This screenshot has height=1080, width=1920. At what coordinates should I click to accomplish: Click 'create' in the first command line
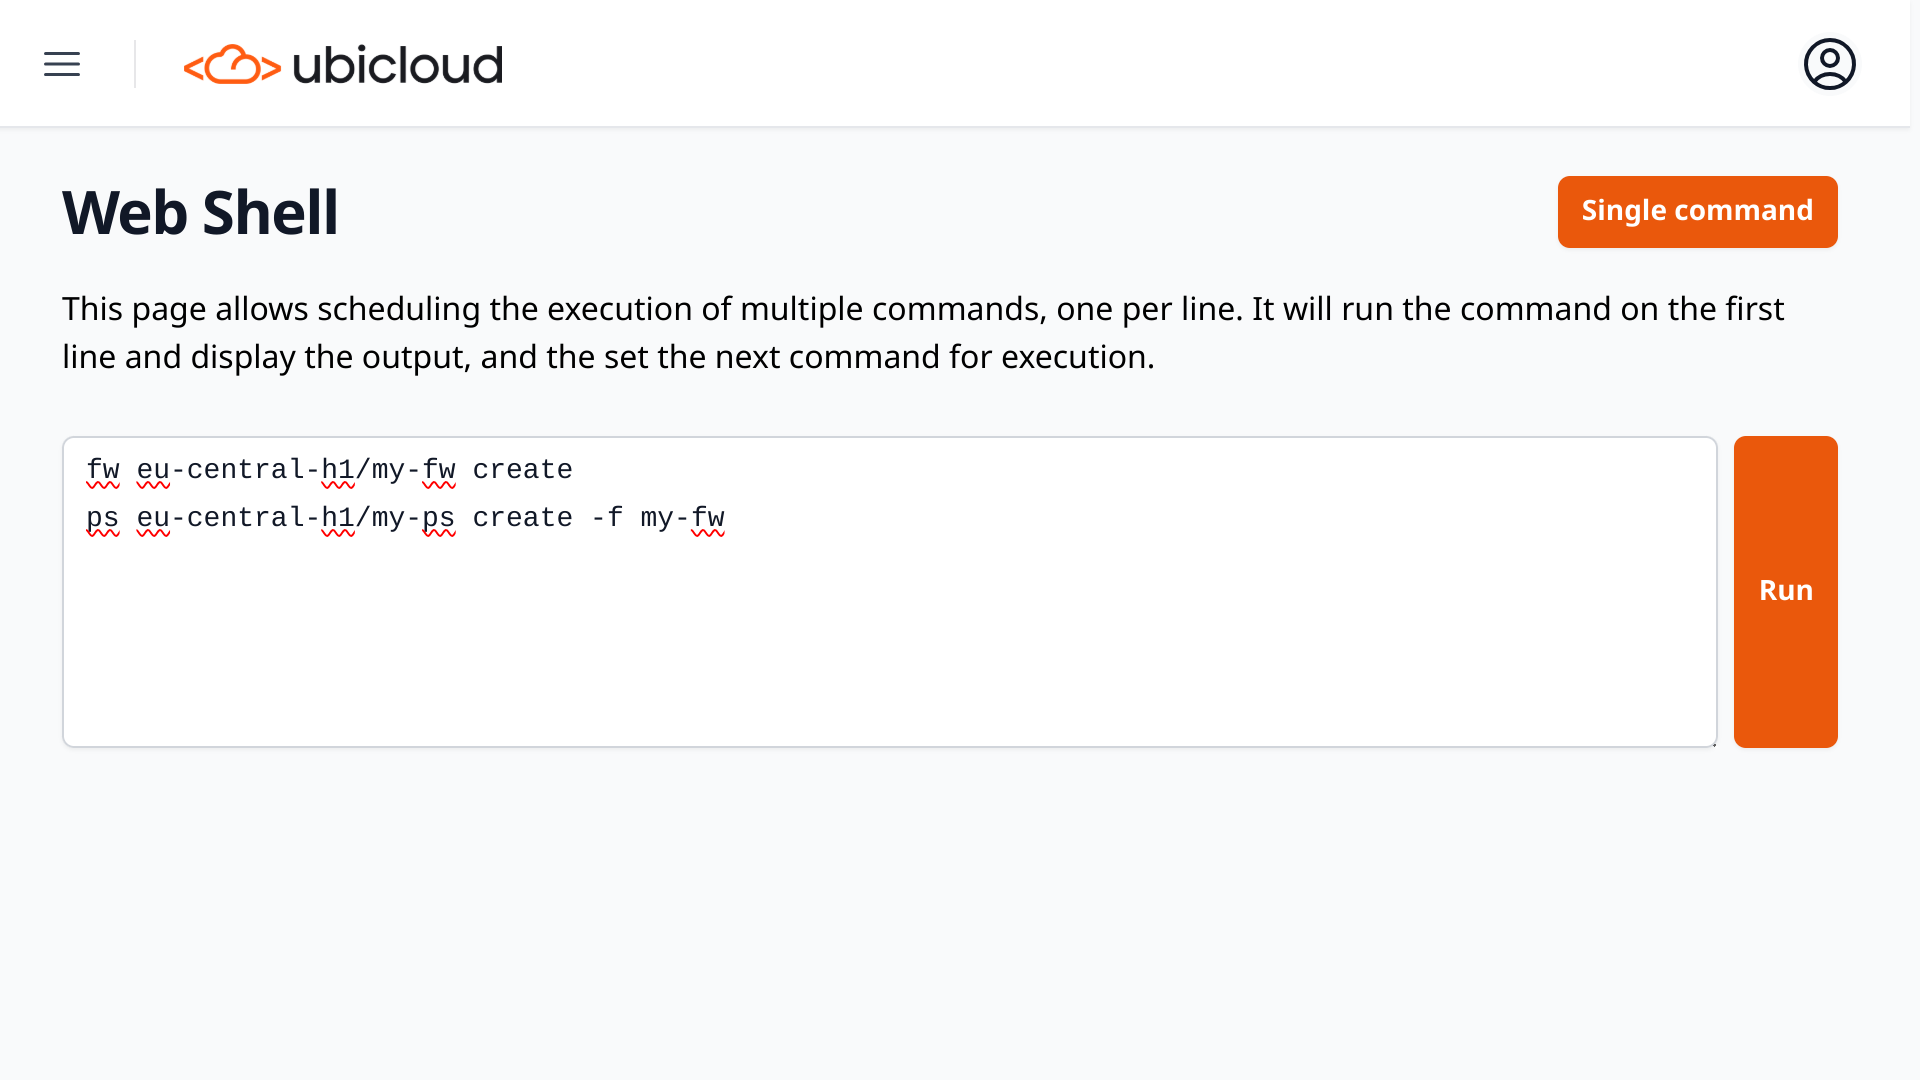[522, 470]
